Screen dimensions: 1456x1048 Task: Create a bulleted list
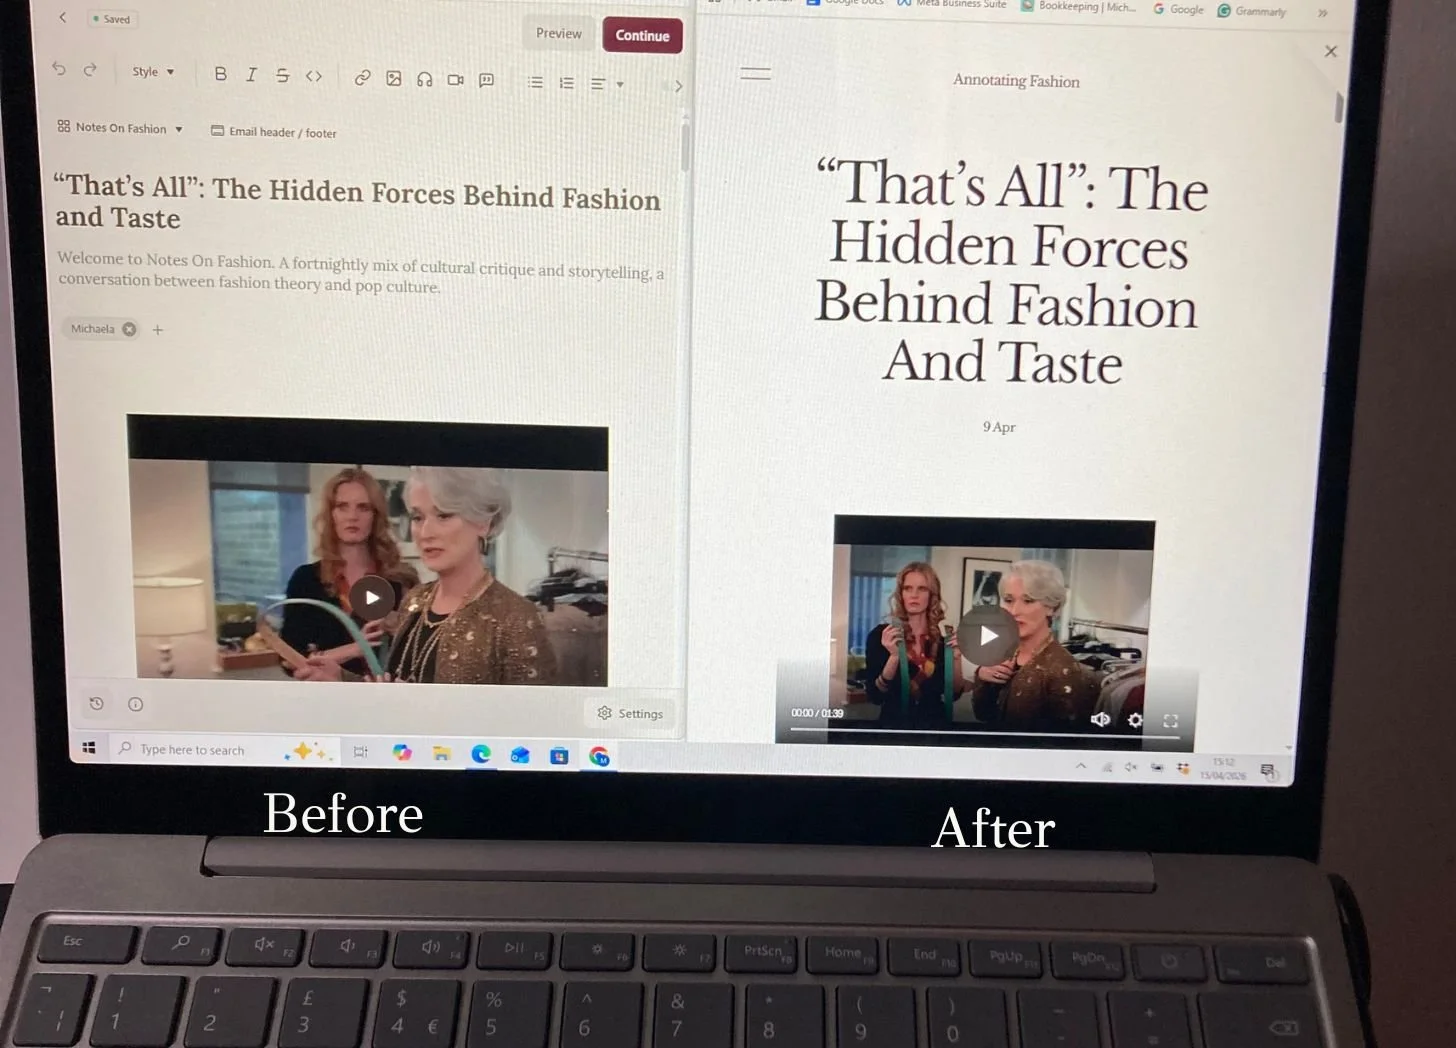[536, 82]
